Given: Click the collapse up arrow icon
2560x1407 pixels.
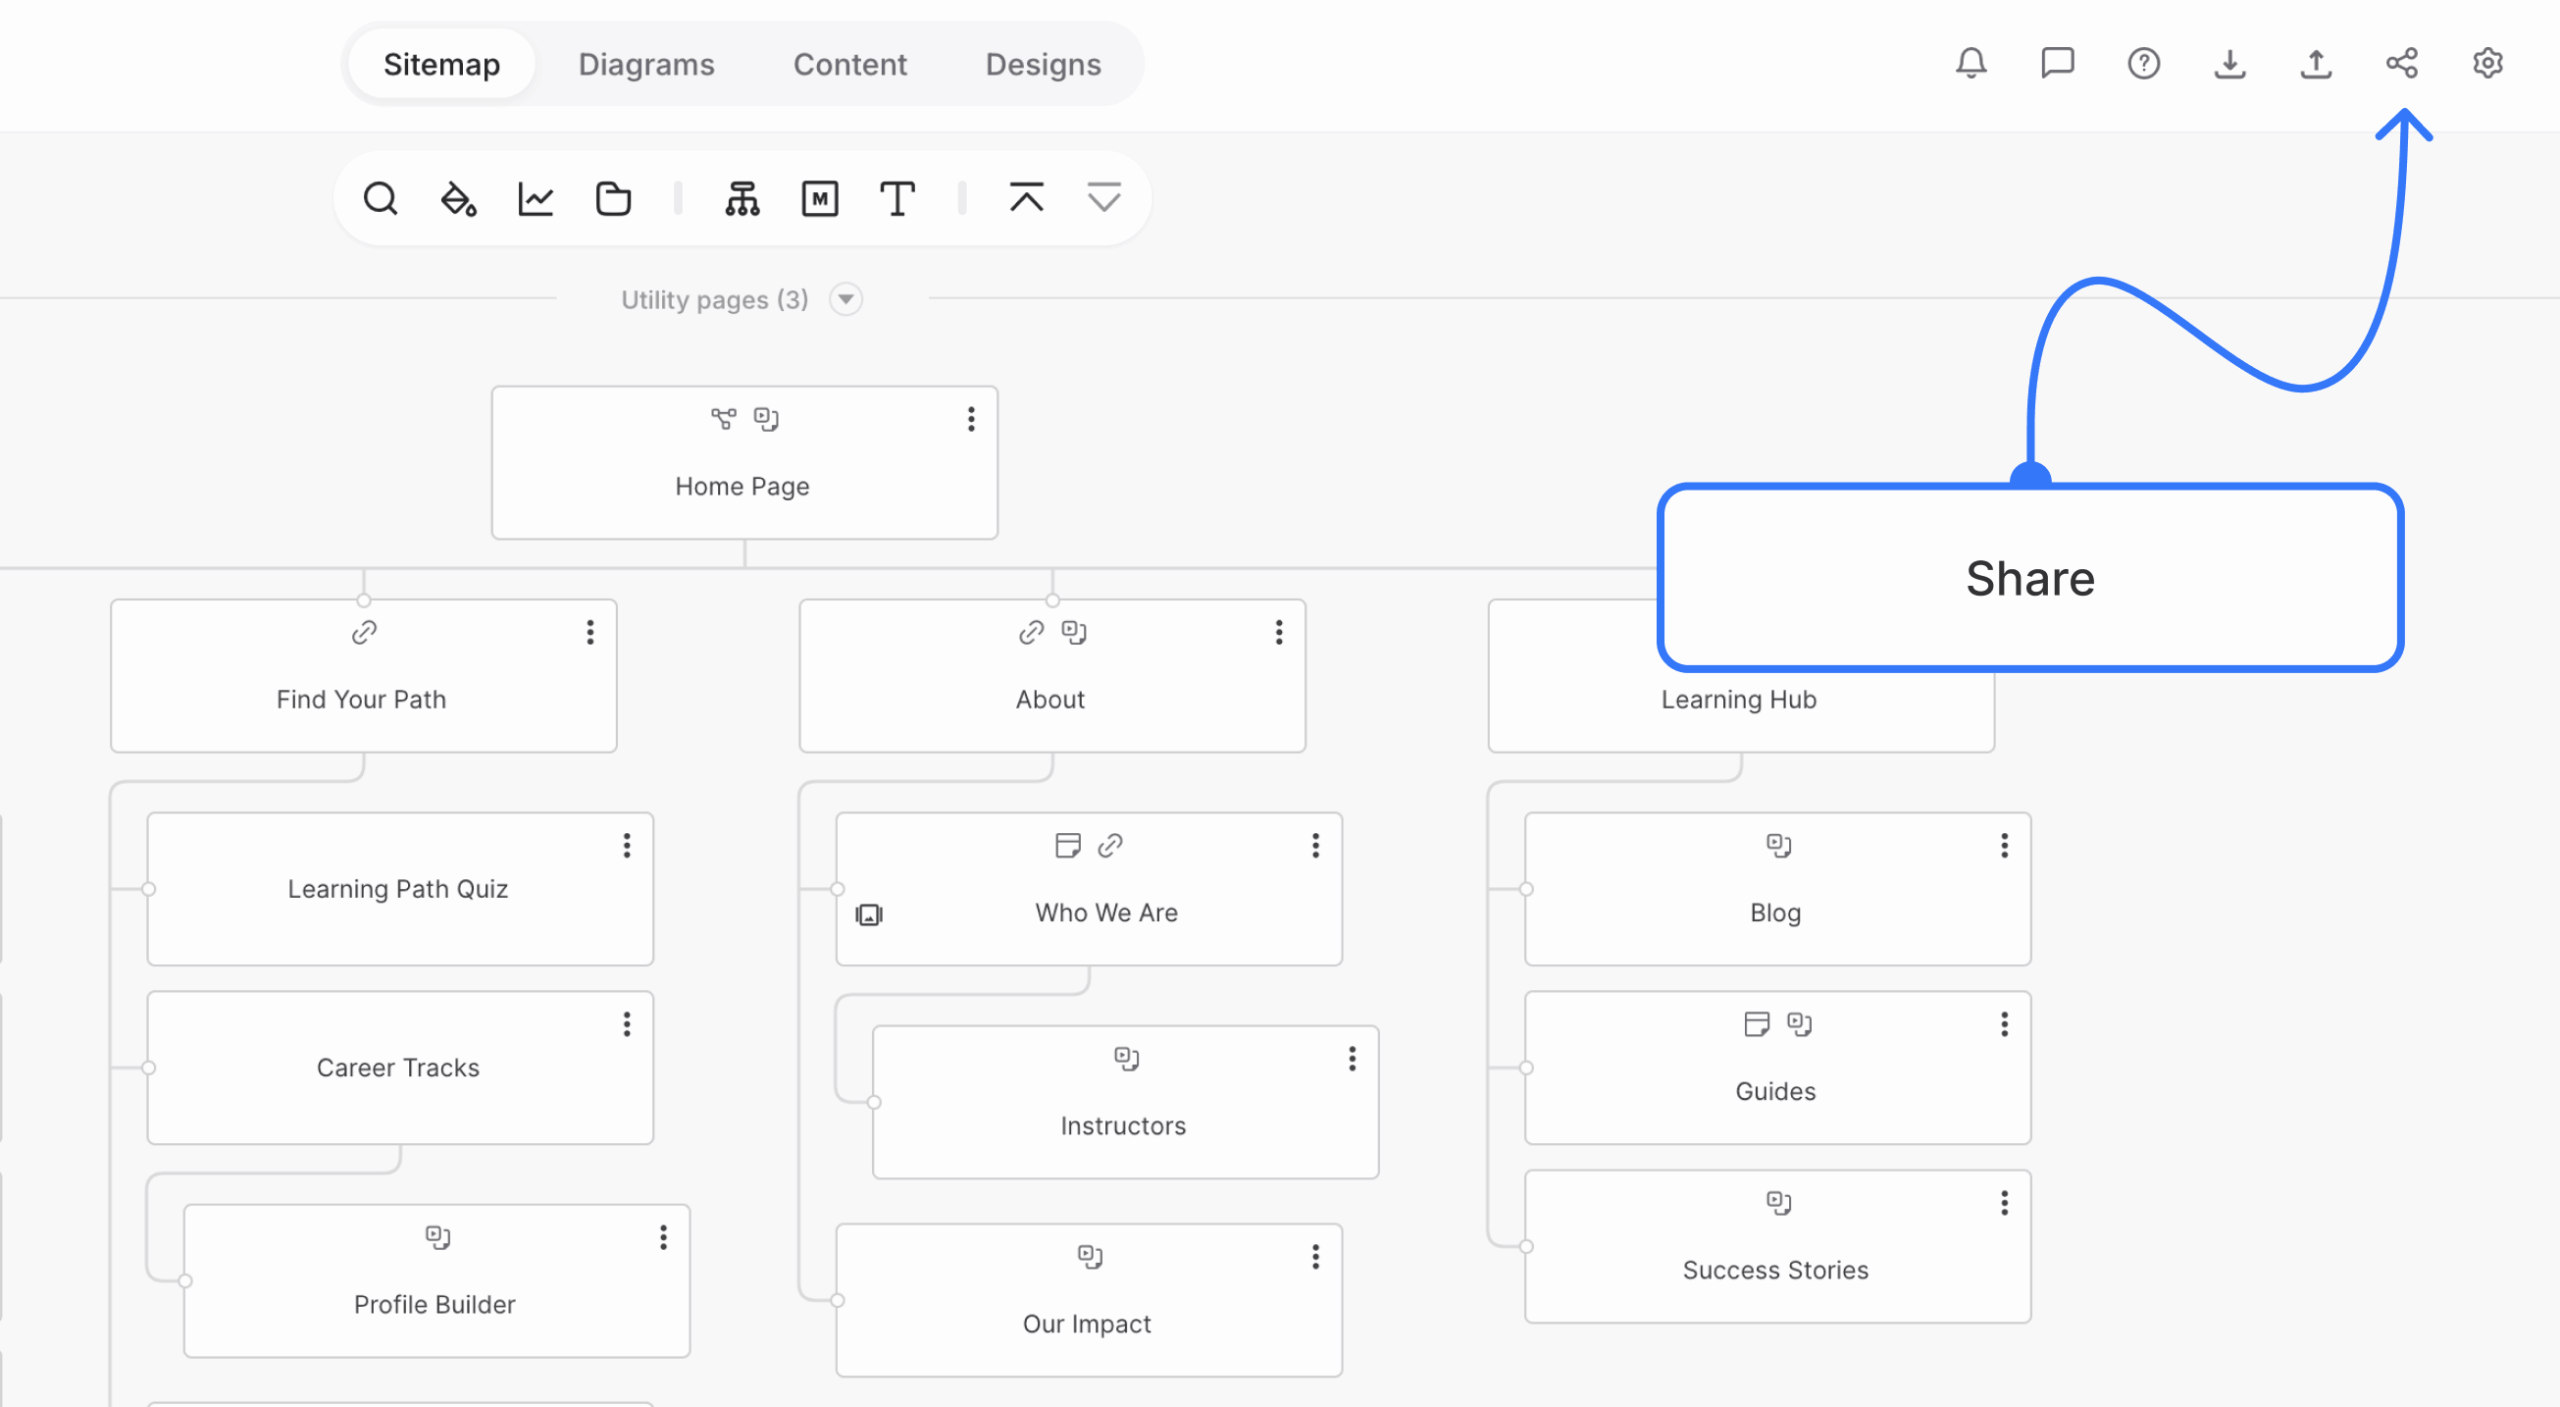Looking at the screenshot, I should pos(1026,197).
